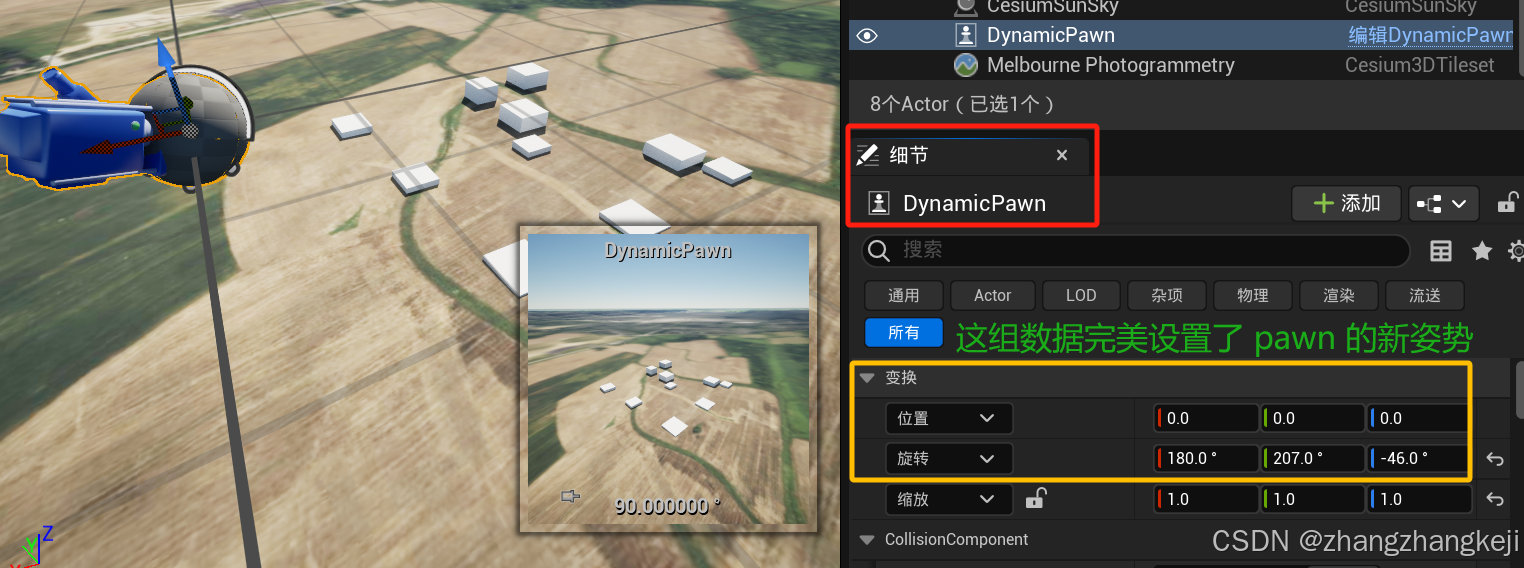Click the DynamicPawn camera preview thumbnail

(x=668, y=378)
